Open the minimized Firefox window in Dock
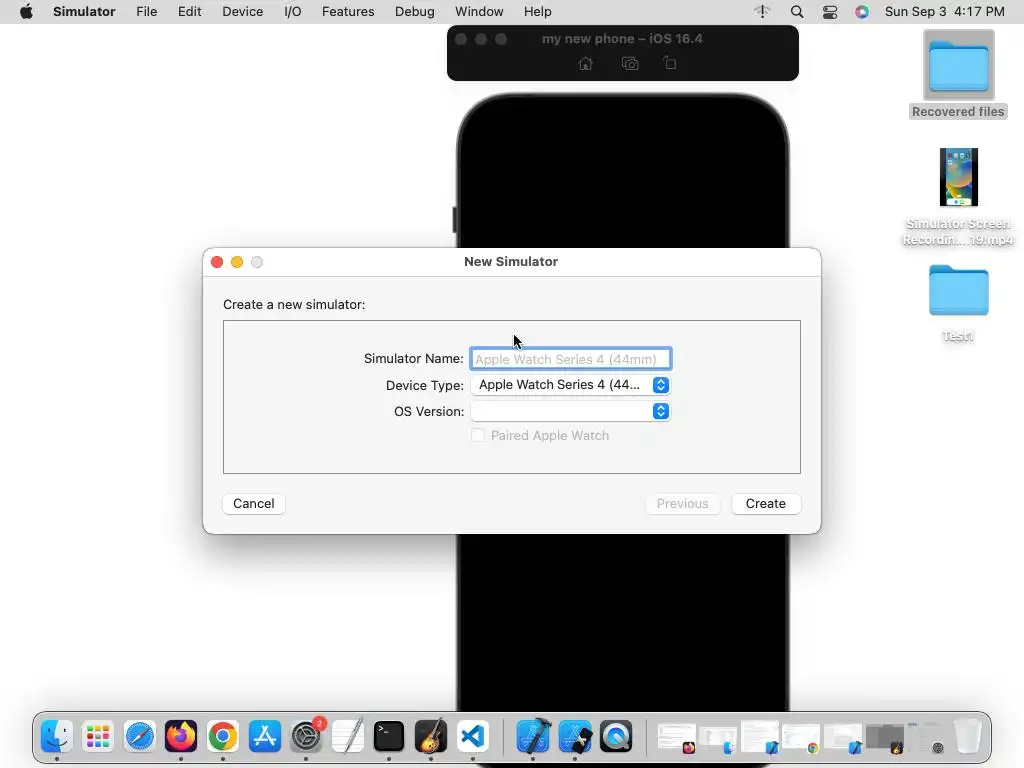The height and width of the screenshot is (768, 1024). click(677, 737)
